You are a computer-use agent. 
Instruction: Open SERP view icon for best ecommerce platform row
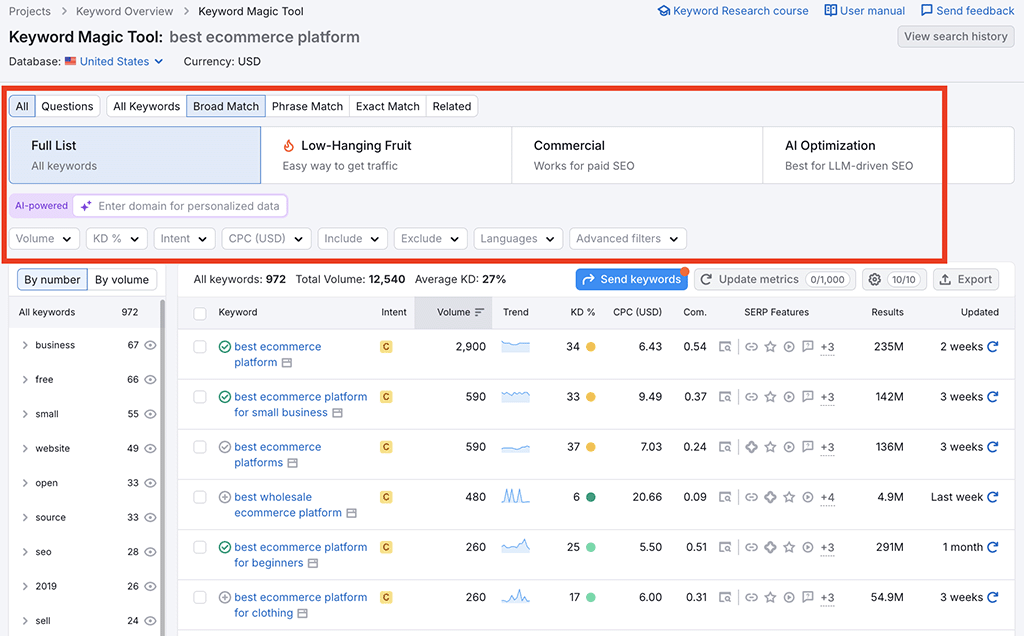click(725, 347)
